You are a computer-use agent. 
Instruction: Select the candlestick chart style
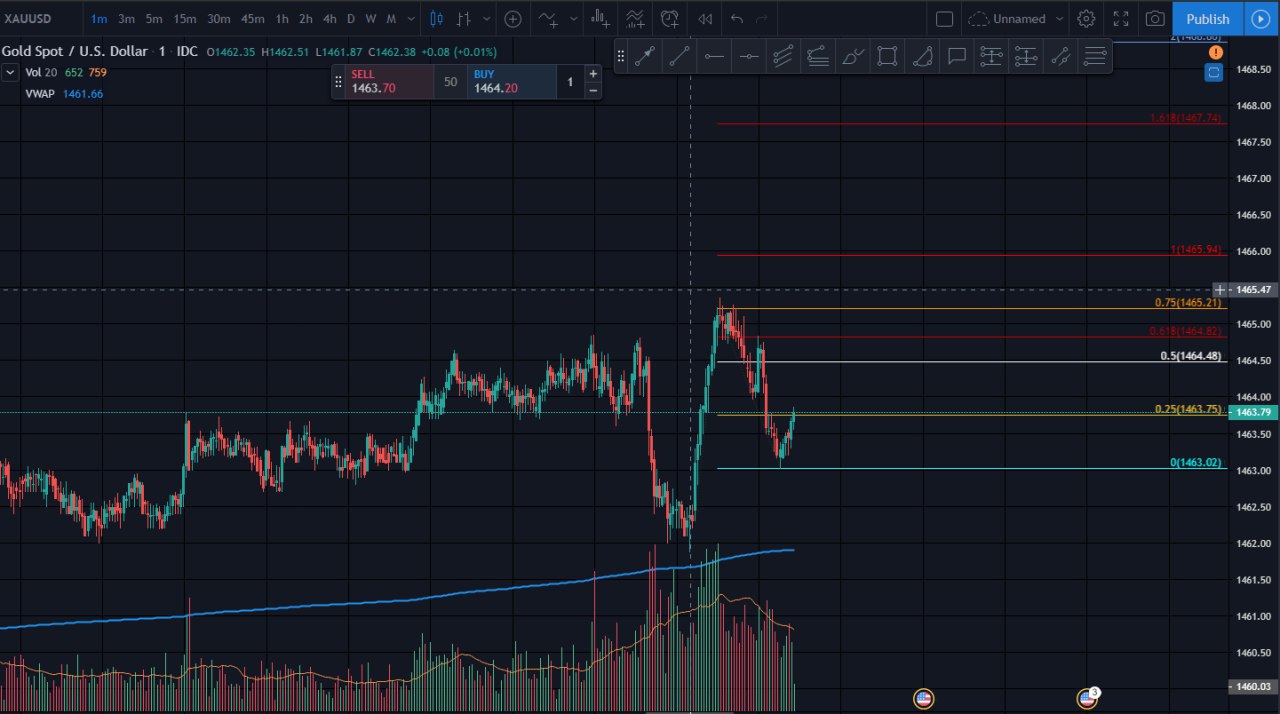pos(436,19)
